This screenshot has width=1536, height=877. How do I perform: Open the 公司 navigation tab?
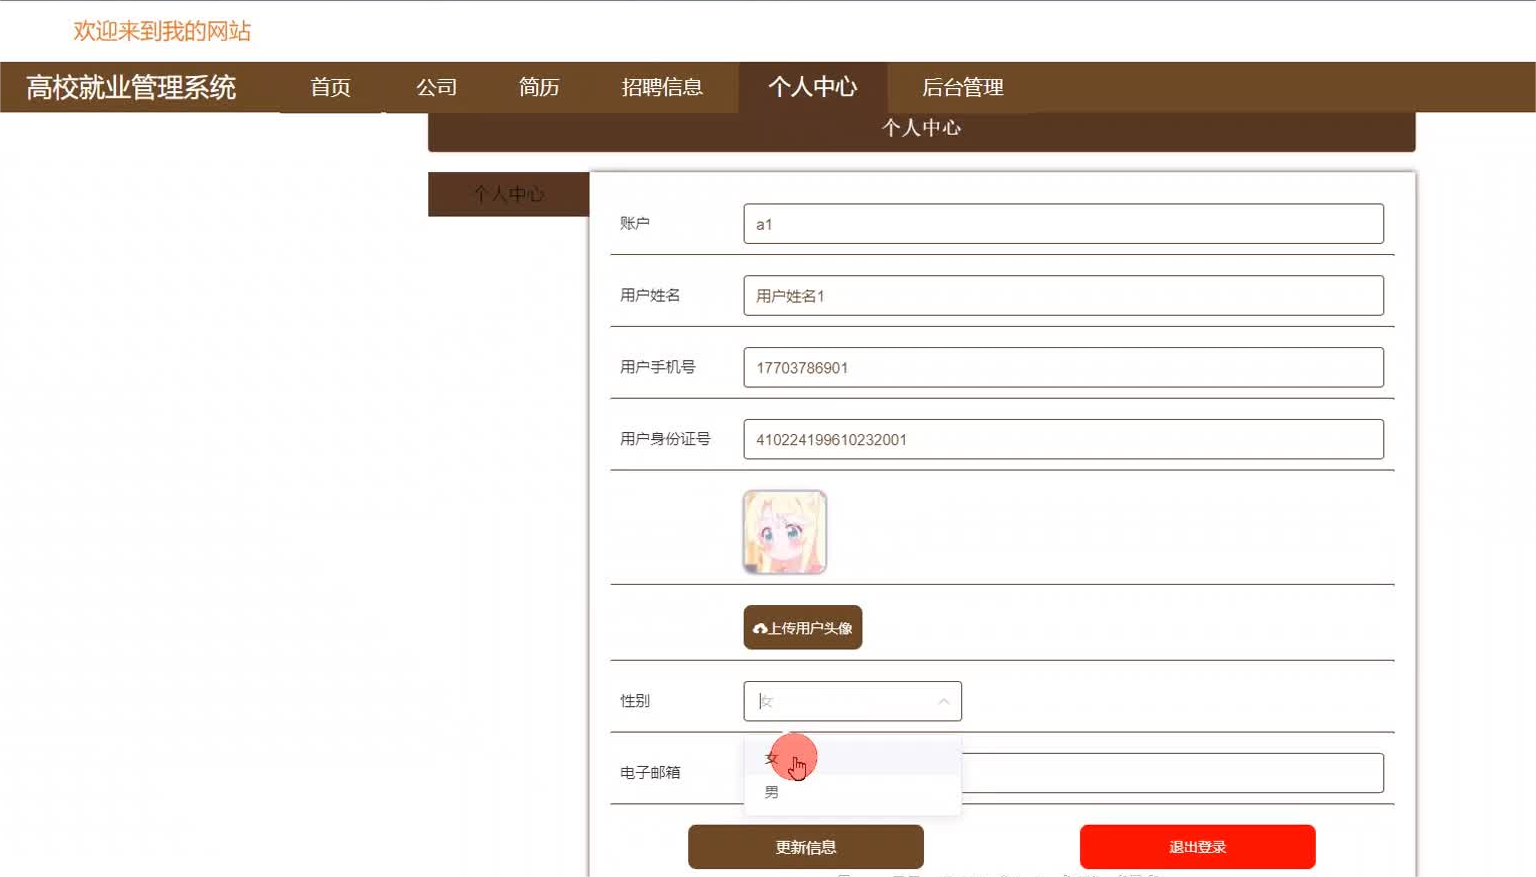436,87
